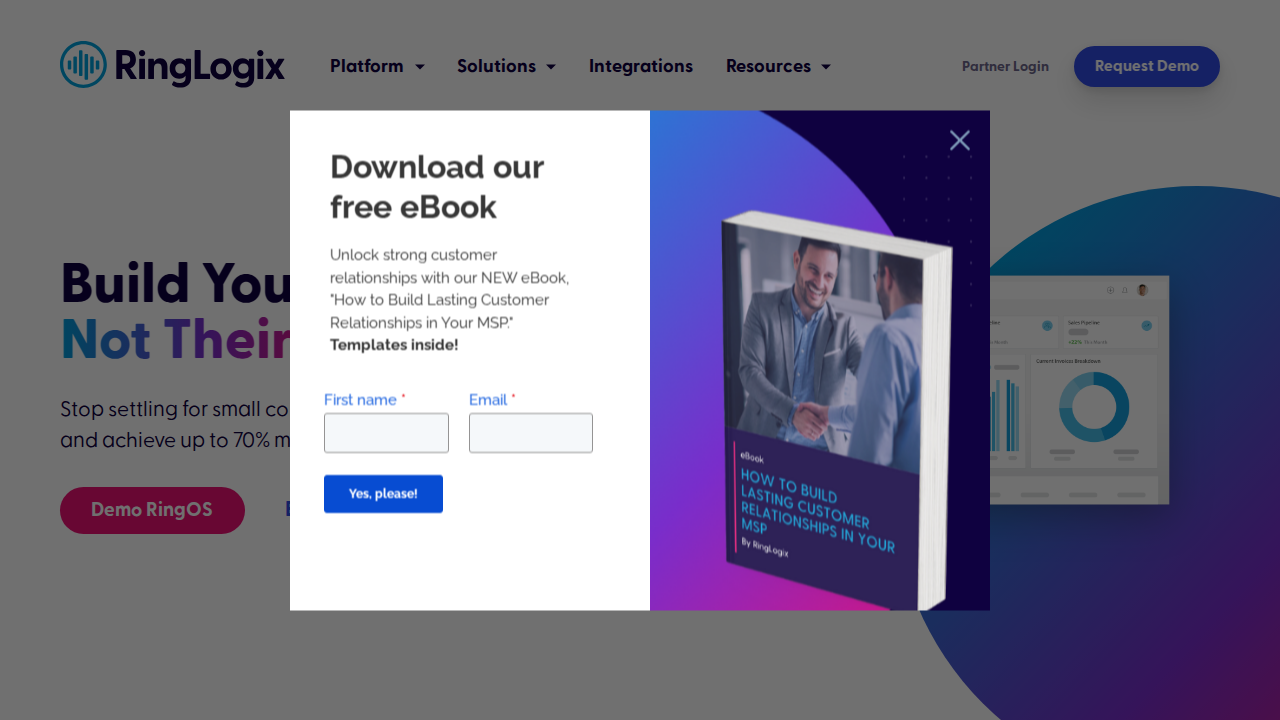Expand the Resources dropdown arrow

click(x=826, y=67)
